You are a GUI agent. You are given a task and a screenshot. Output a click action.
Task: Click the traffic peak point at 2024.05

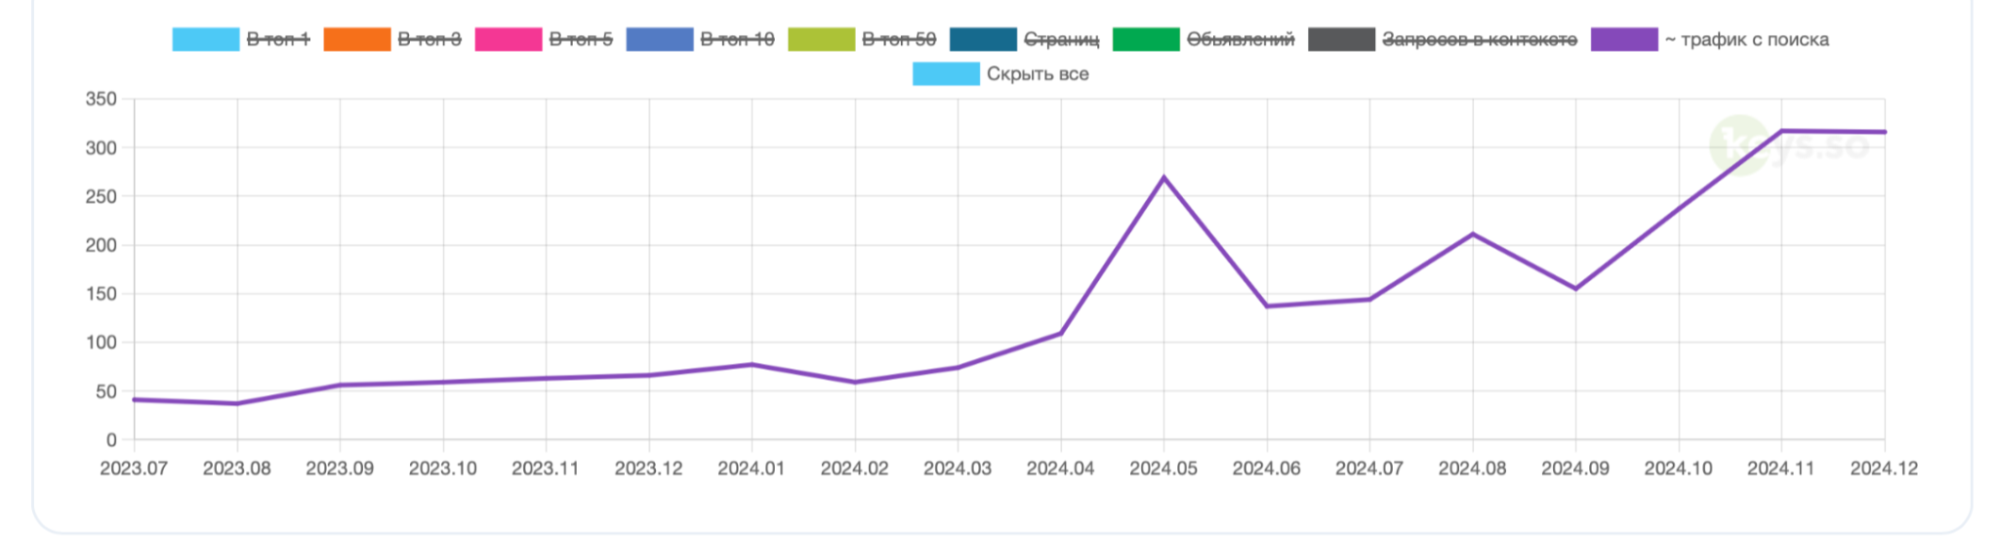coord(1164,178)
